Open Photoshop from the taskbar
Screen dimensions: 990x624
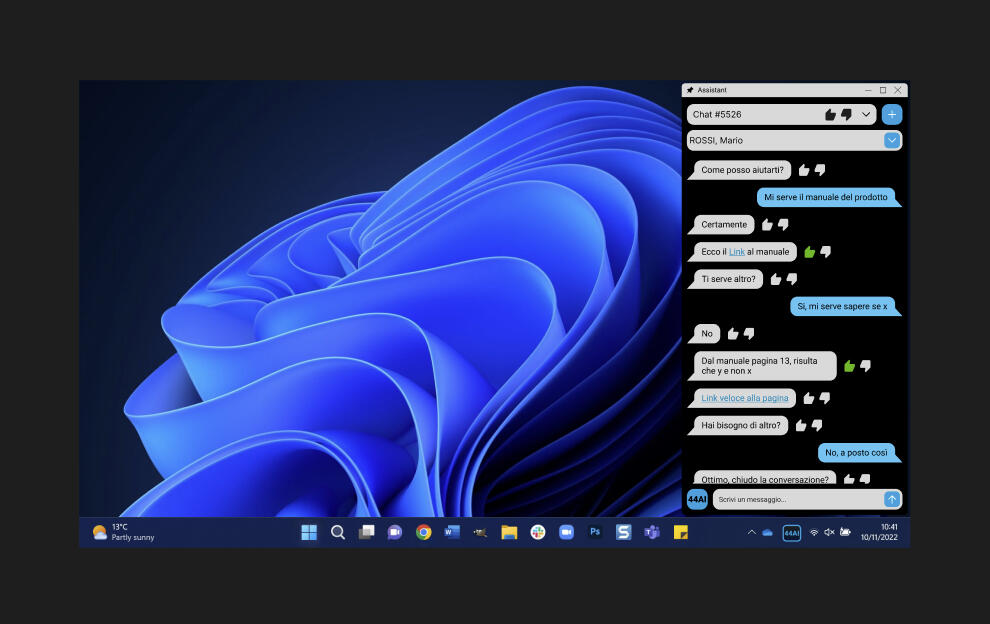pos(595,532)
